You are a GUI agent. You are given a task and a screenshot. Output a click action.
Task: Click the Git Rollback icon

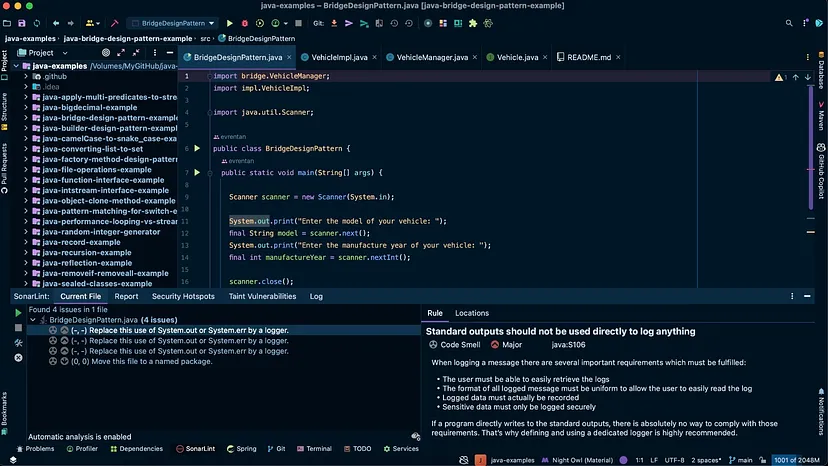tap(409, 23)
